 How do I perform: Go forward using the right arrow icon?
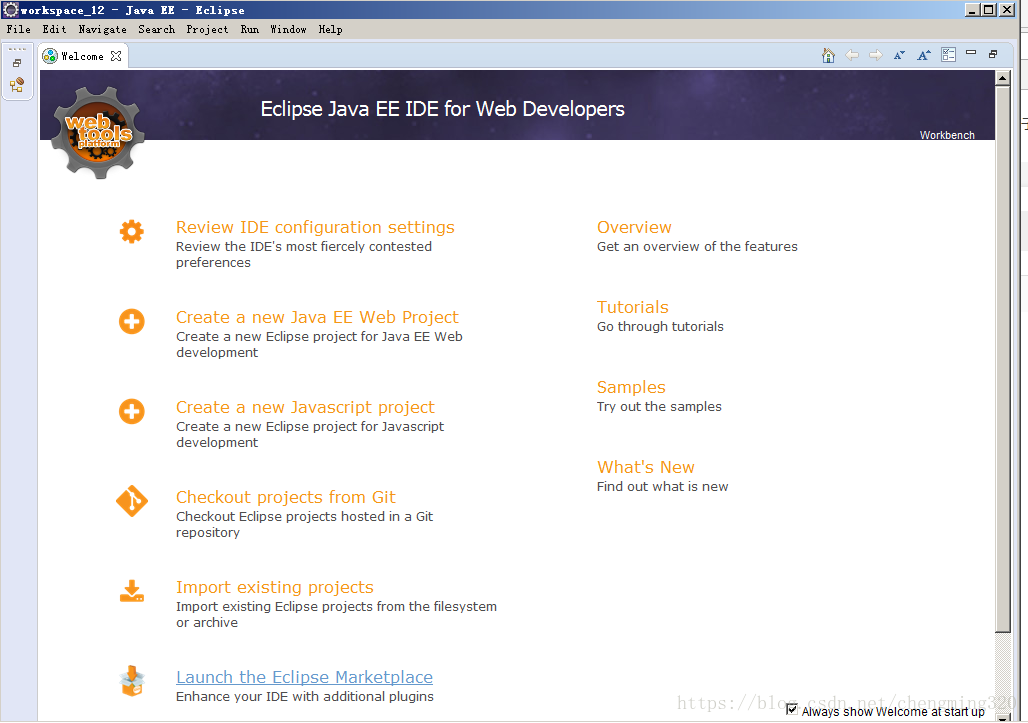pos(876,56)
